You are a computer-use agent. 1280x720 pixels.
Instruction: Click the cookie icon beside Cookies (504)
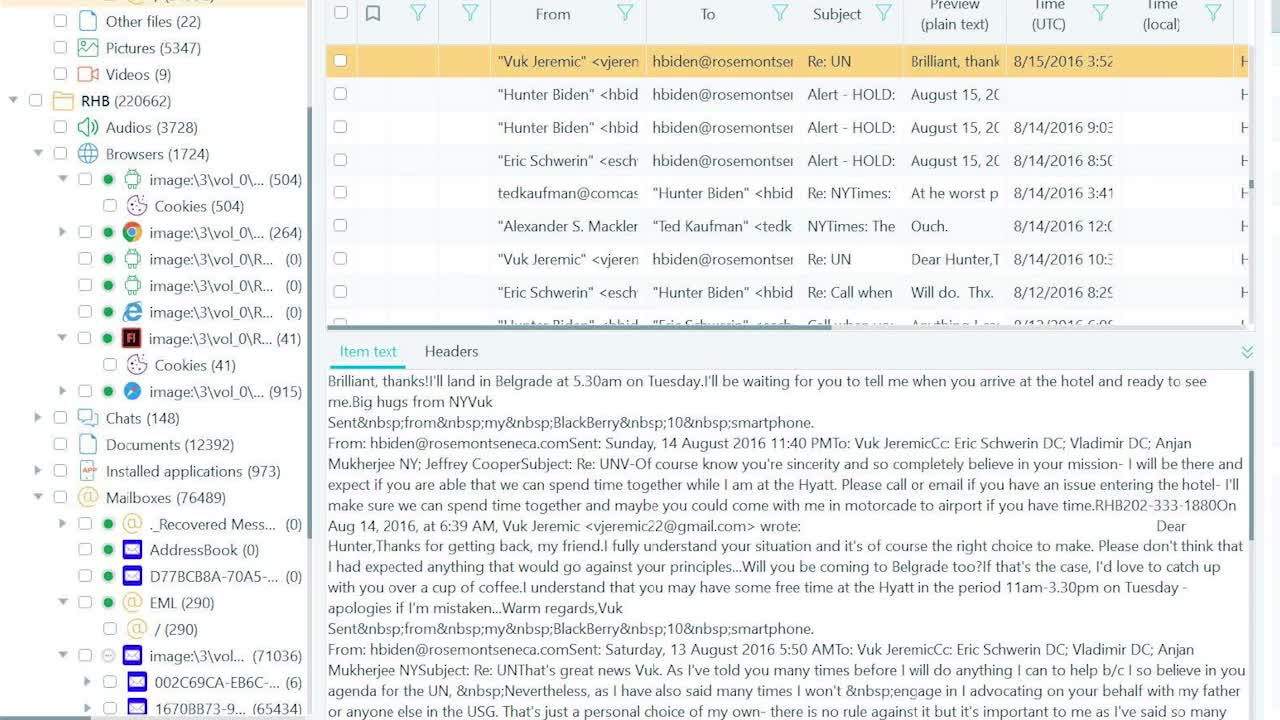pyautogui.click(x=137, y=206)
